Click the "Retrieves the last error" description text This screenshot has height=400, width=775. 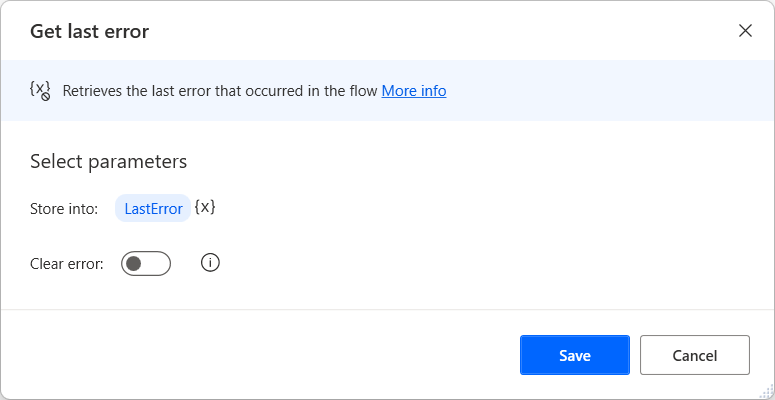[x=220, y=91]
